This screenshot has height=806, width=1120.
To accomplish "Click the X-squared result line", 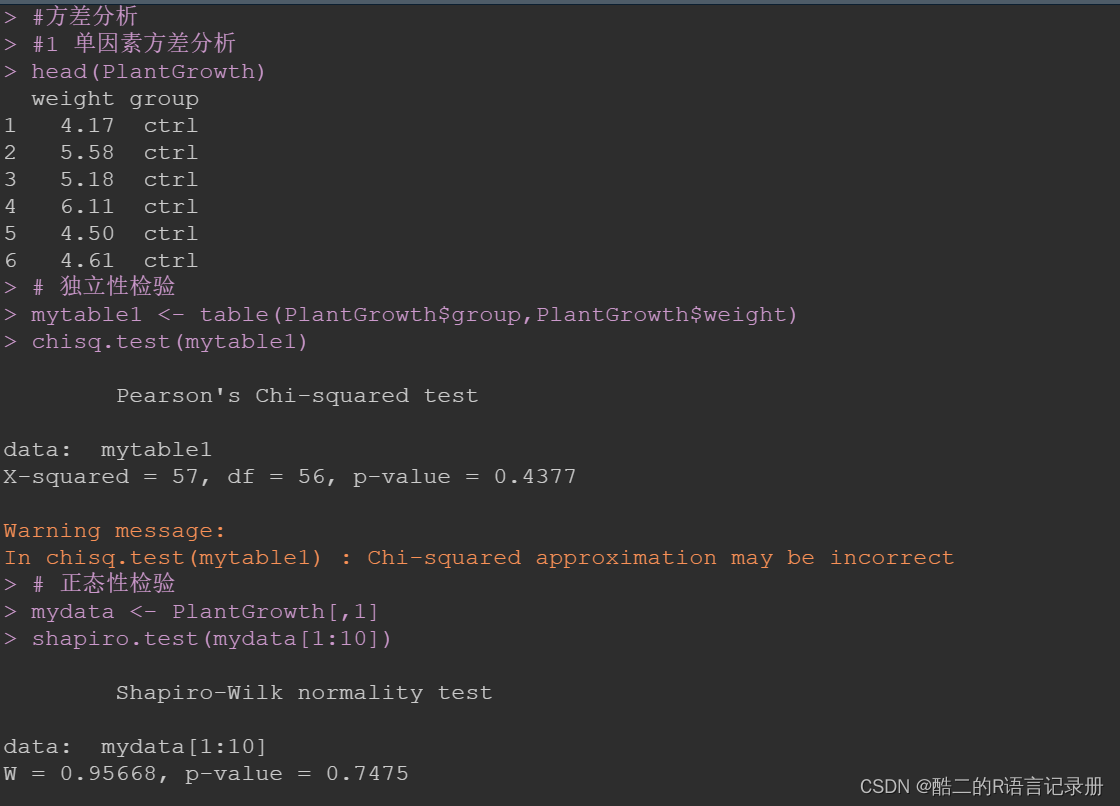I will (x=289, y=477).
